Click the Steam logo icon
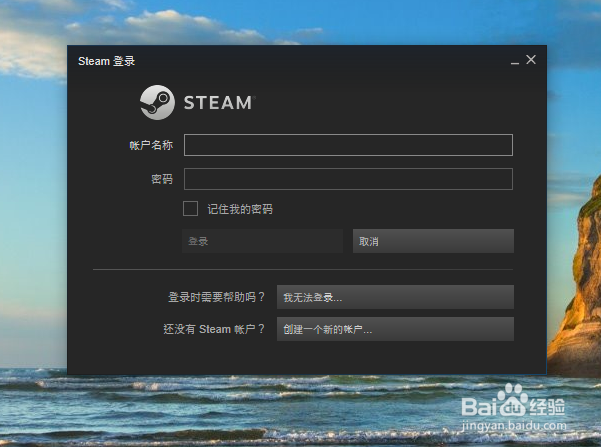601x447 pixels. 157,102
